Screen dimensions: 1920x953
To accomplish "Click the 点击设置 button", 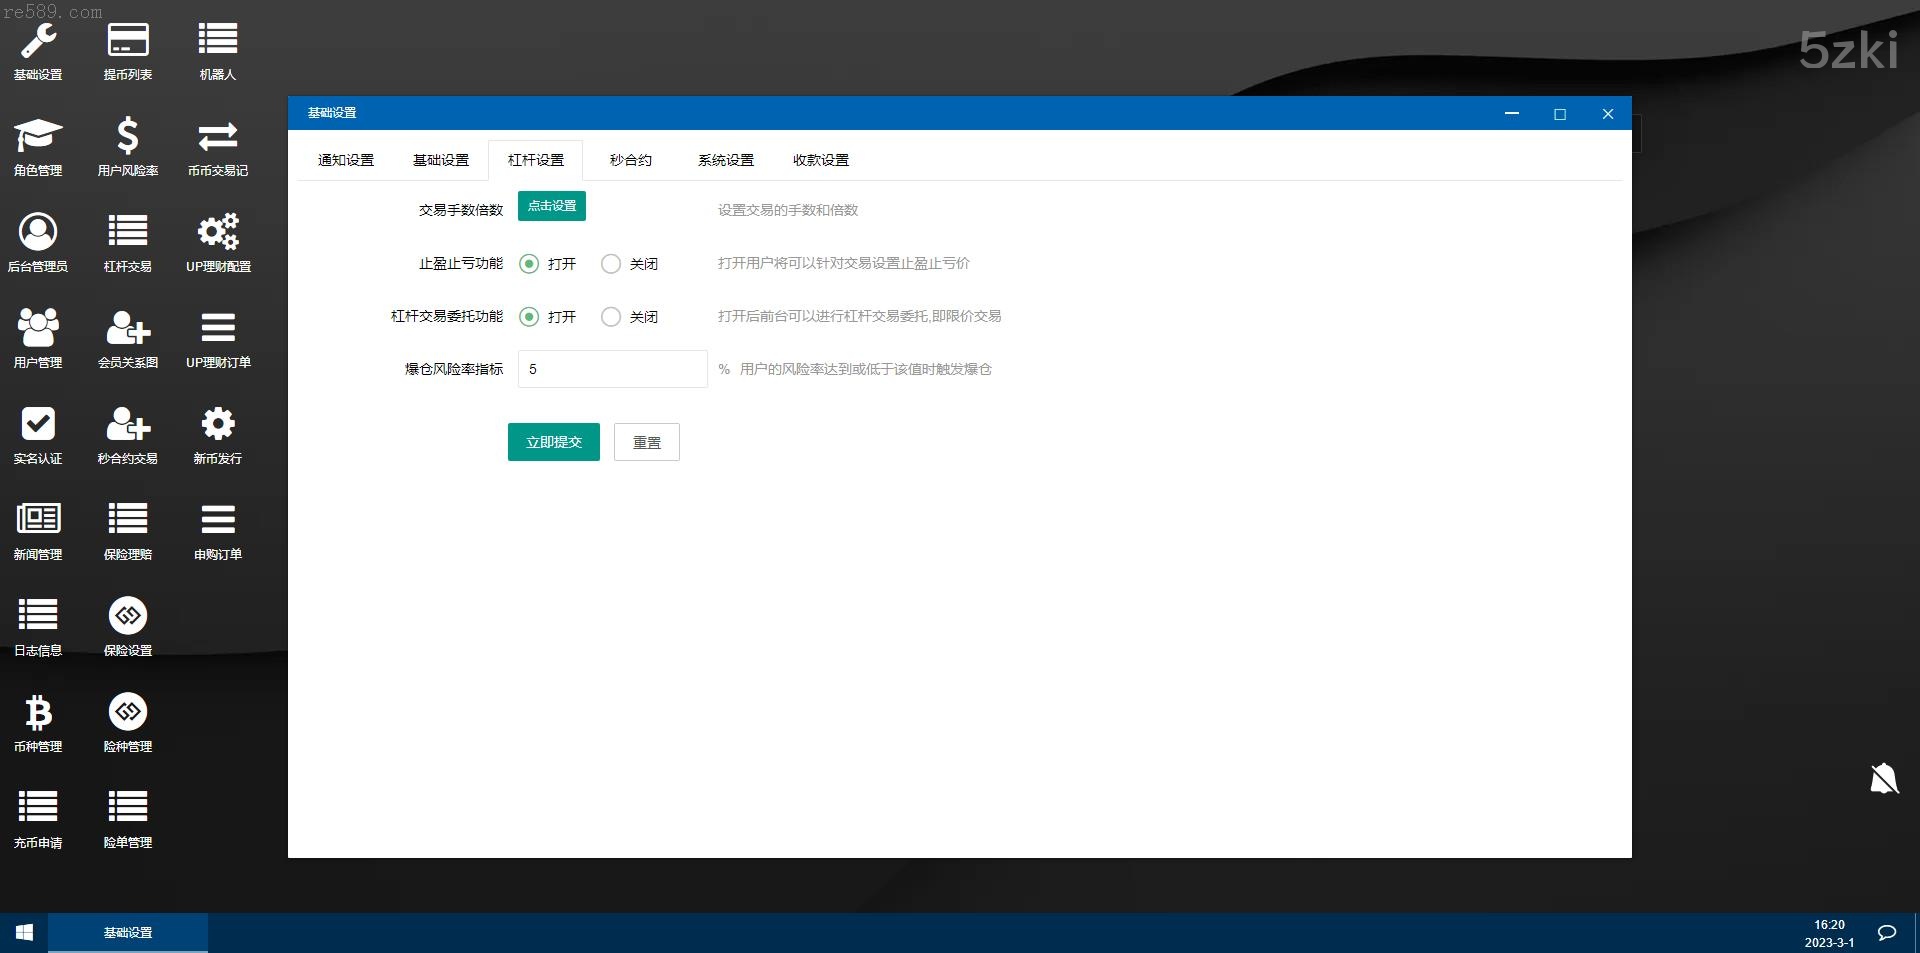I will [552, 206].
